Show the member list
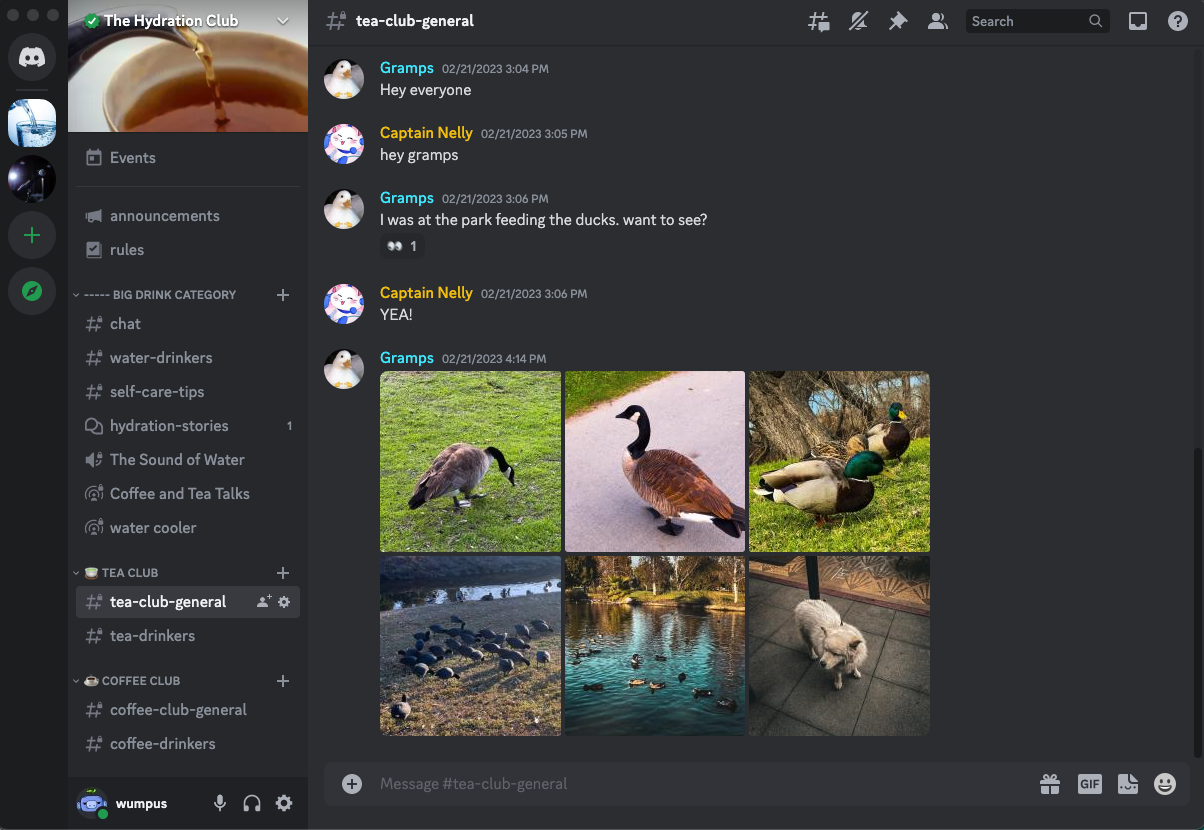This screenshot has width=1204, height=830. pos(937,20)
